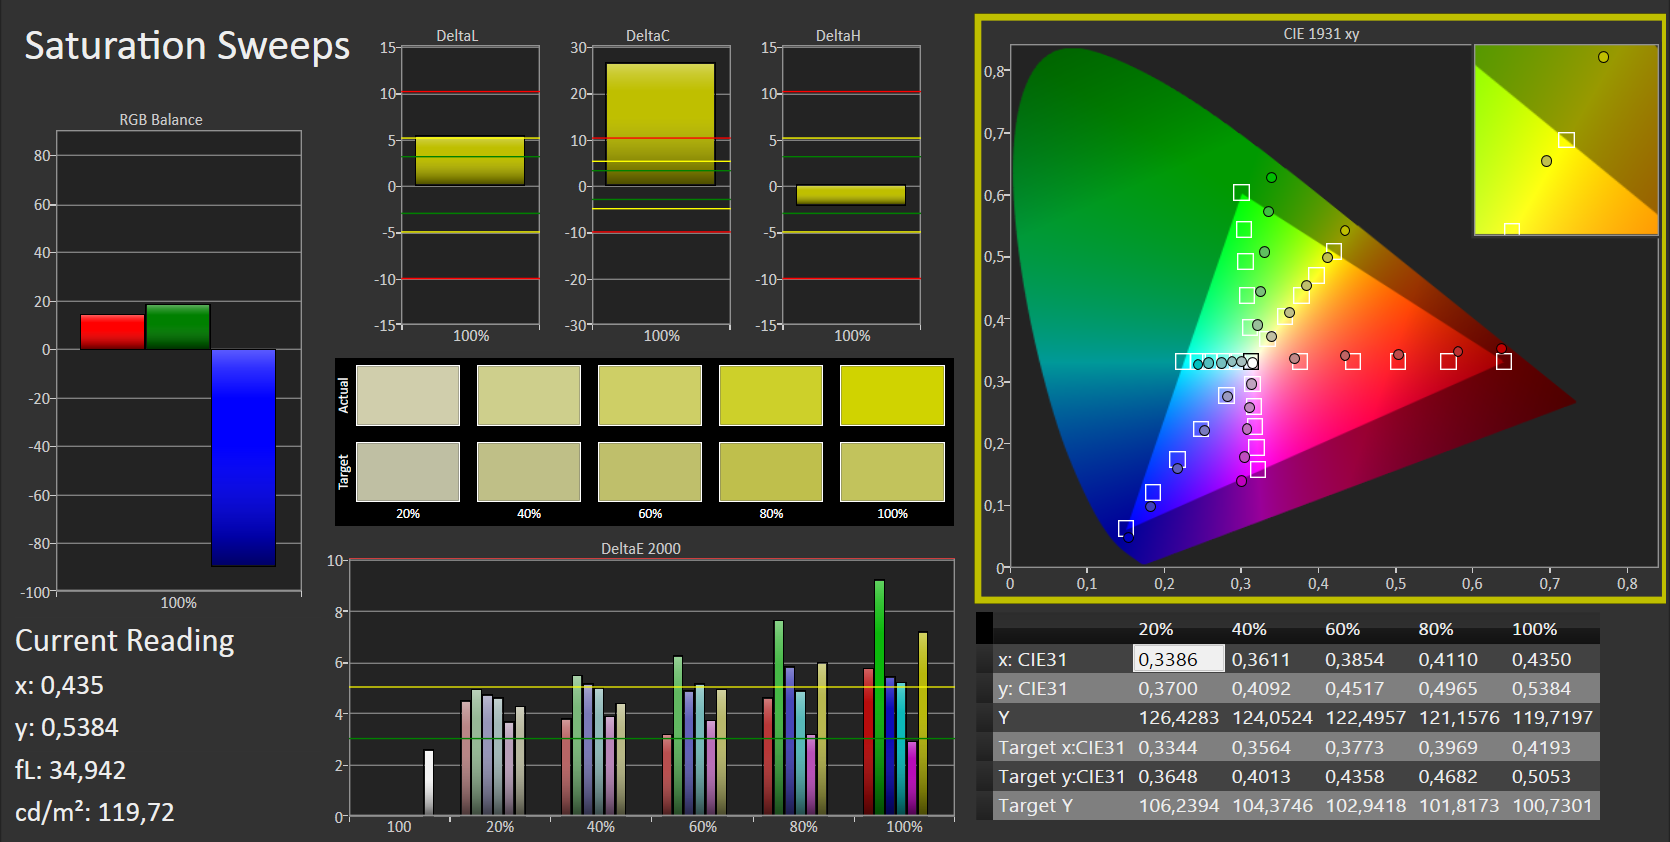Click the Target 20% color swatch
1670x842 pixels.
[408, 472]
